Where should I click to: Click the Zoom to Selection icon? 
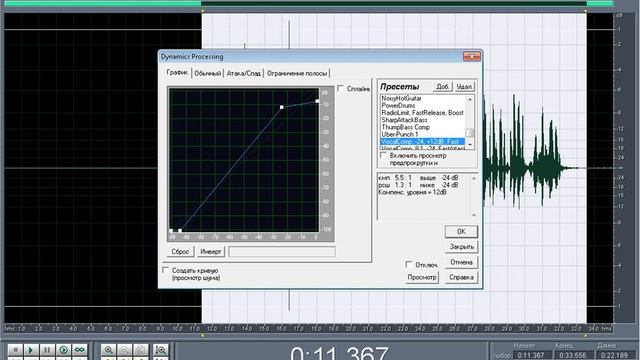tap(161, 350)
